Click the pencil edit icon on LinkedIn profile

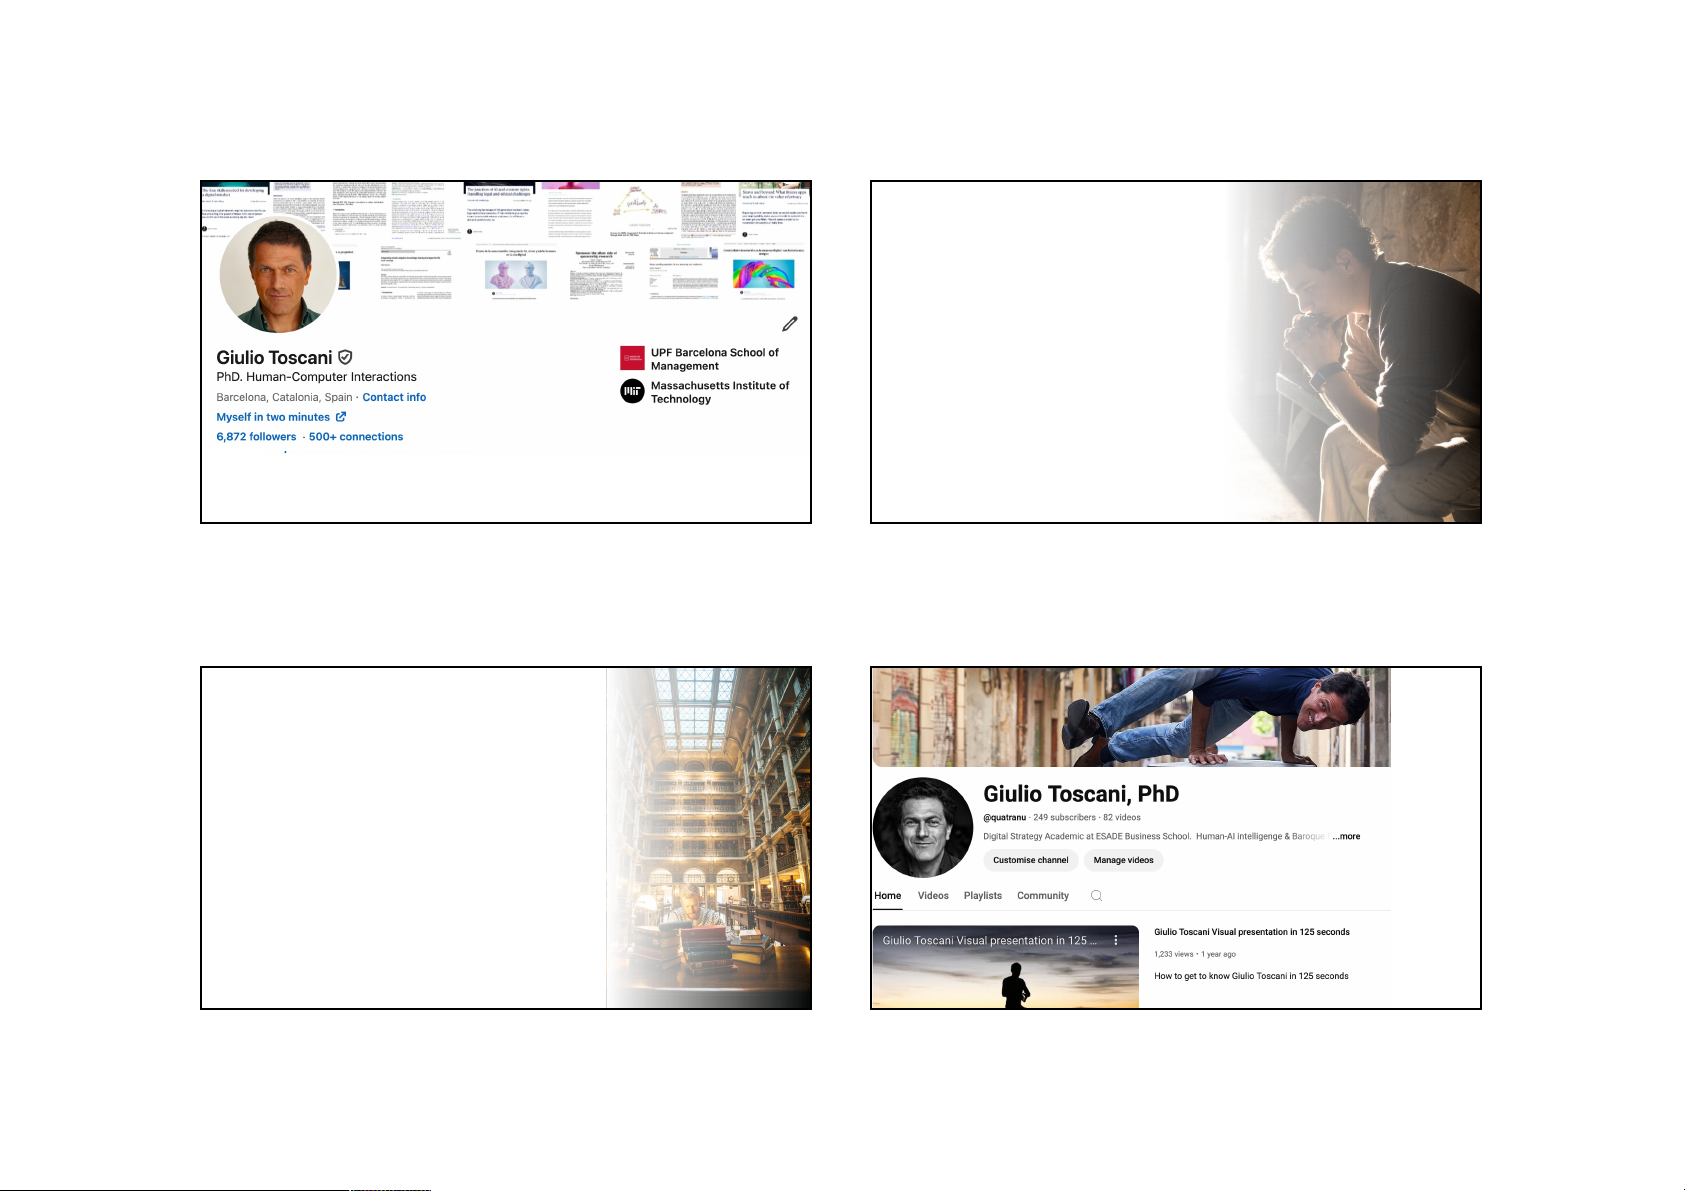click(x=789, y=324)
